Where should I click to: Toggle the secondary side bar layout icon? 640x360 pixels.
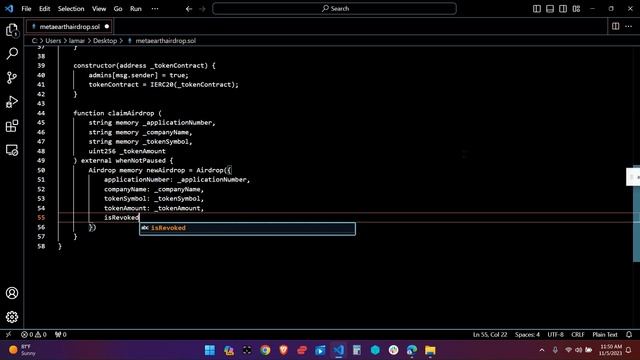563,9
